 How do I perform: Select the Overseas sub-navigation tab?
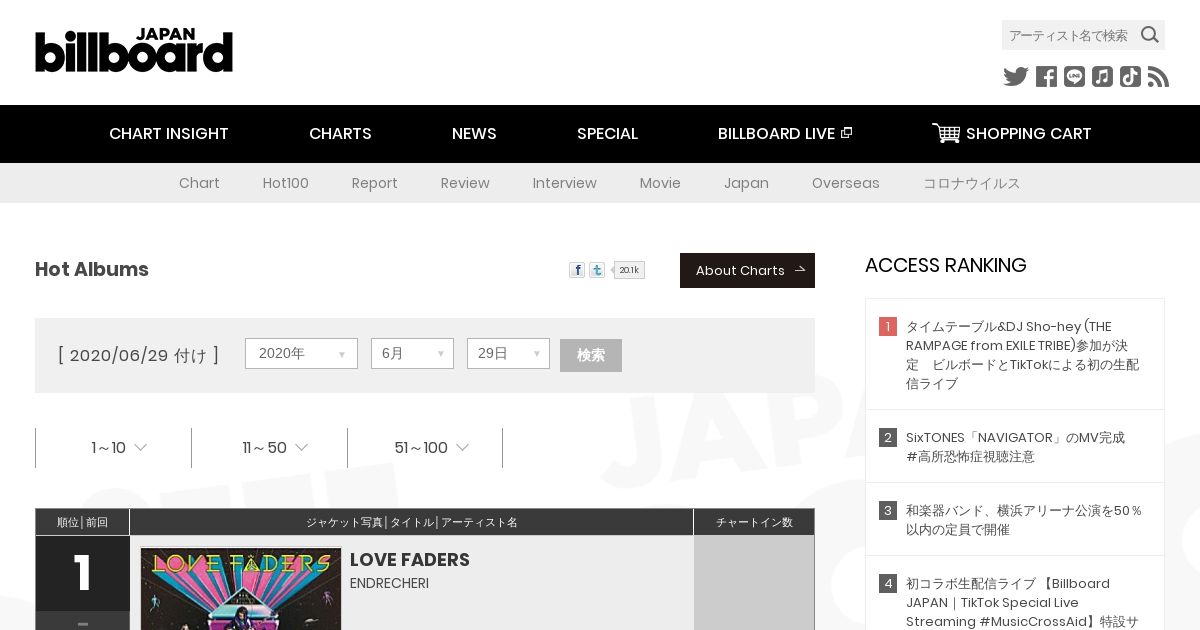846,183
